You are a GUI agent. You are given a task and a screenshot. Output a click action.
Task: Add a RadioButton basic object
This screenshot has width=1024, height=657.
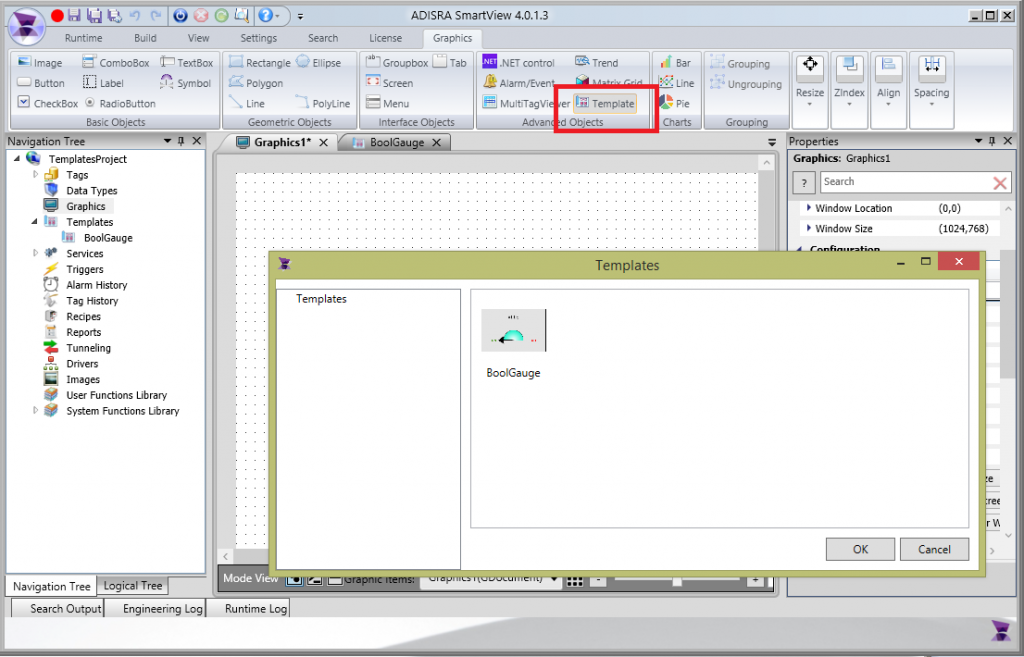pos(120,103)
